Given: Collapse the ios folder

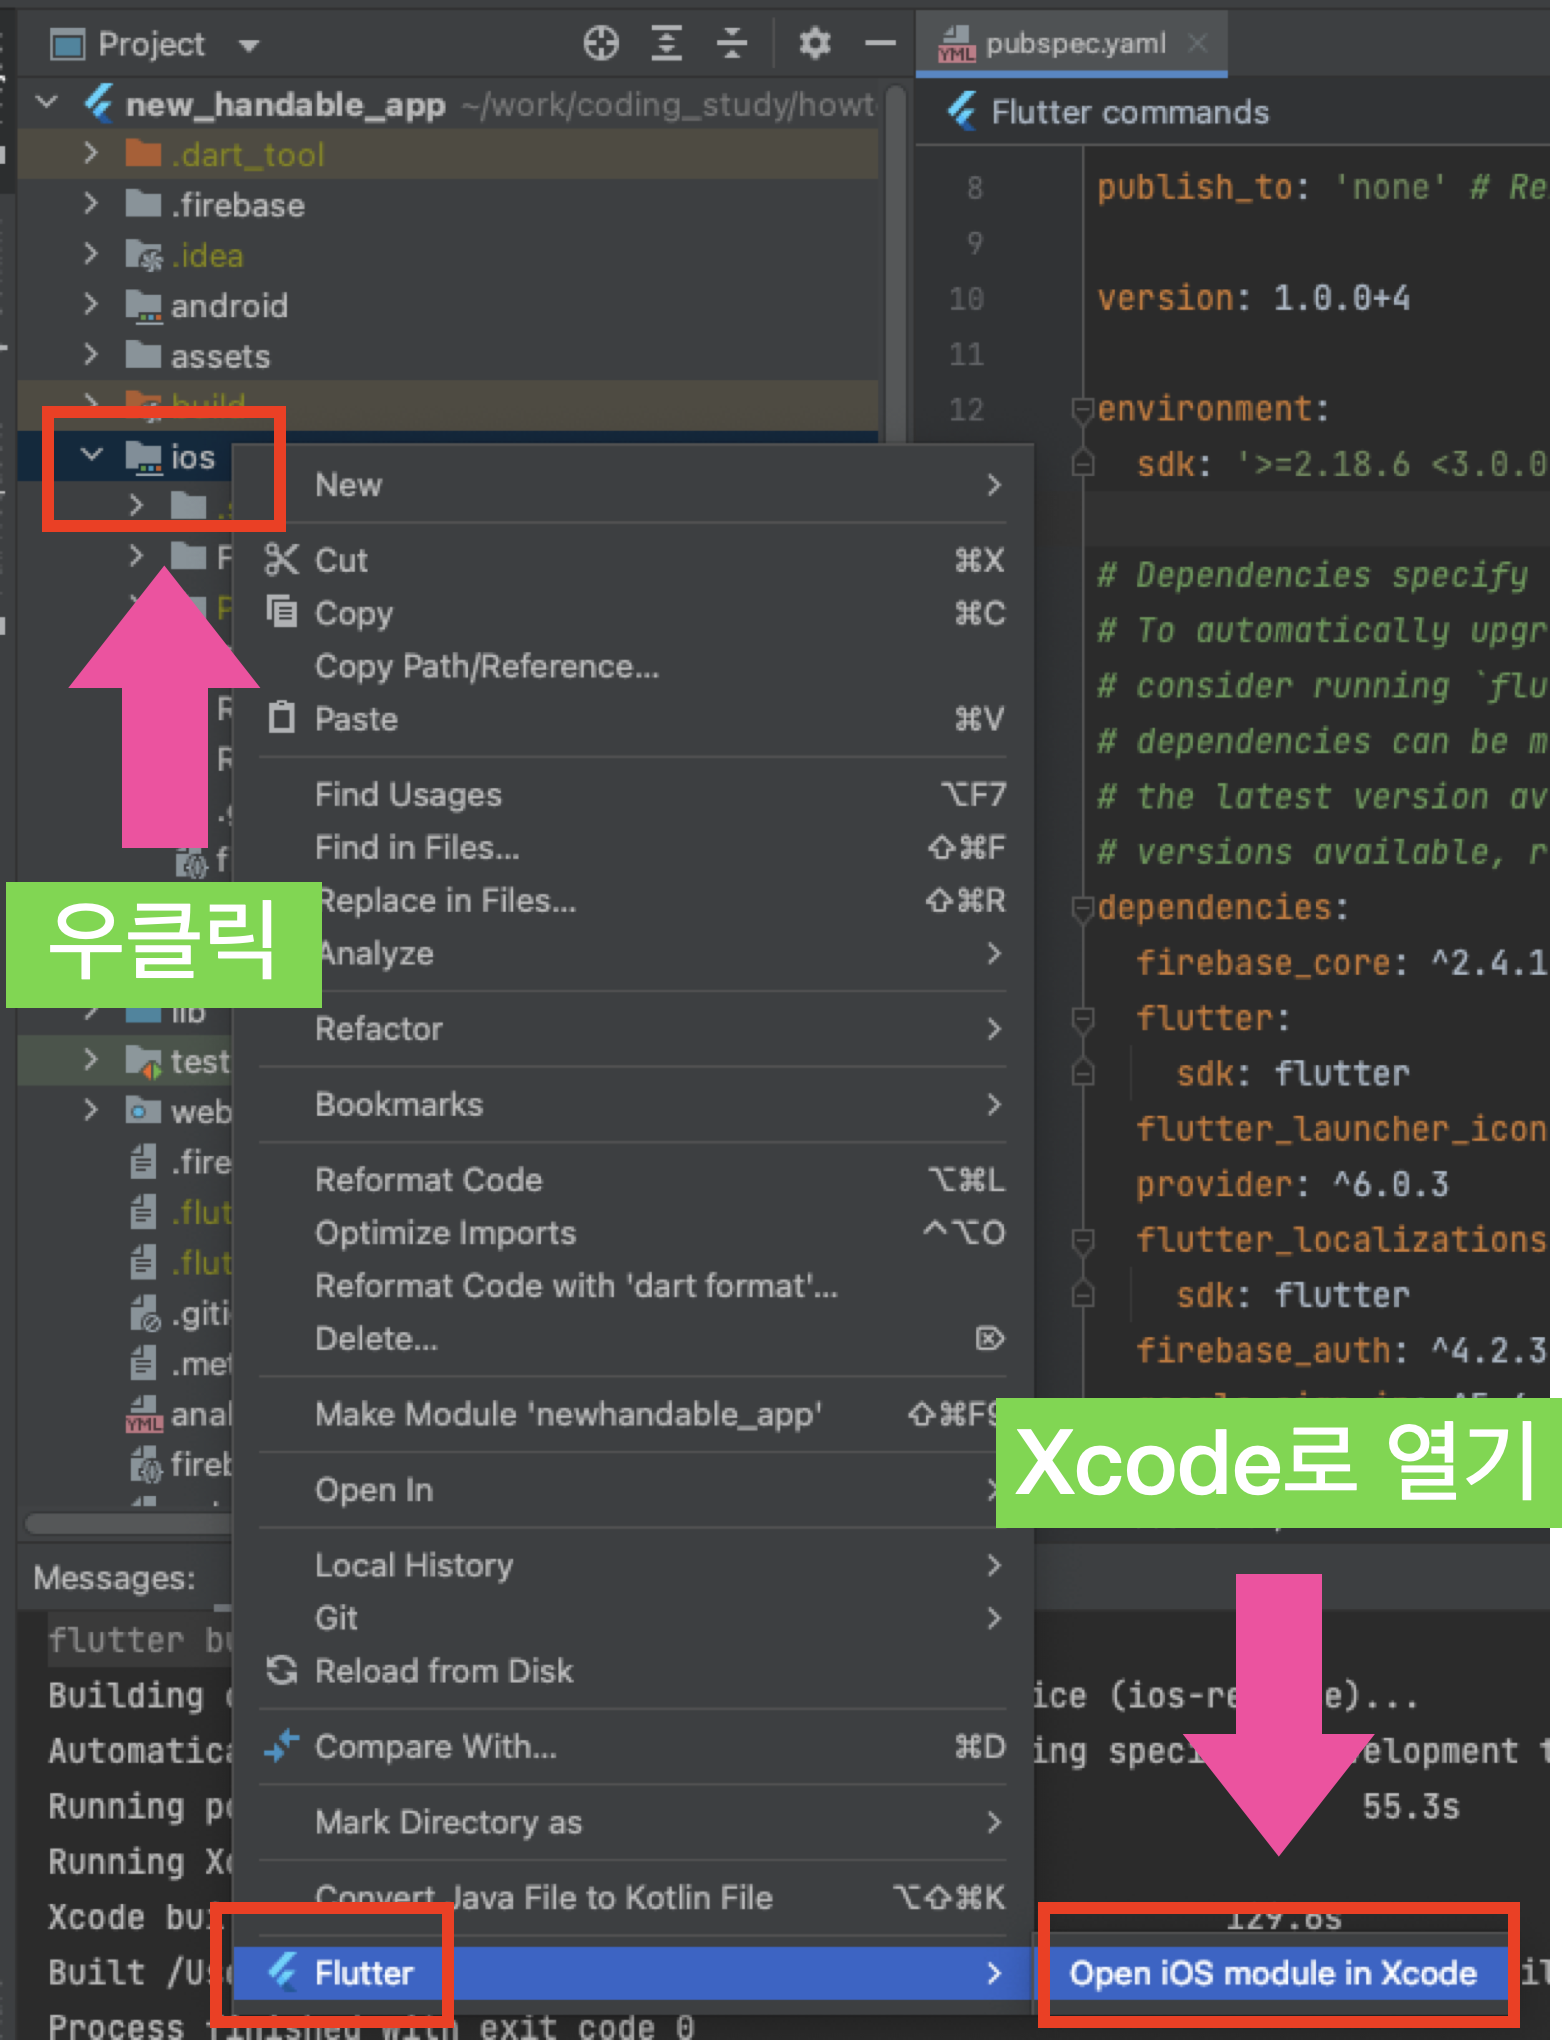Looking at the screenshot, I should pyautogui.click(x=91, y=455).
